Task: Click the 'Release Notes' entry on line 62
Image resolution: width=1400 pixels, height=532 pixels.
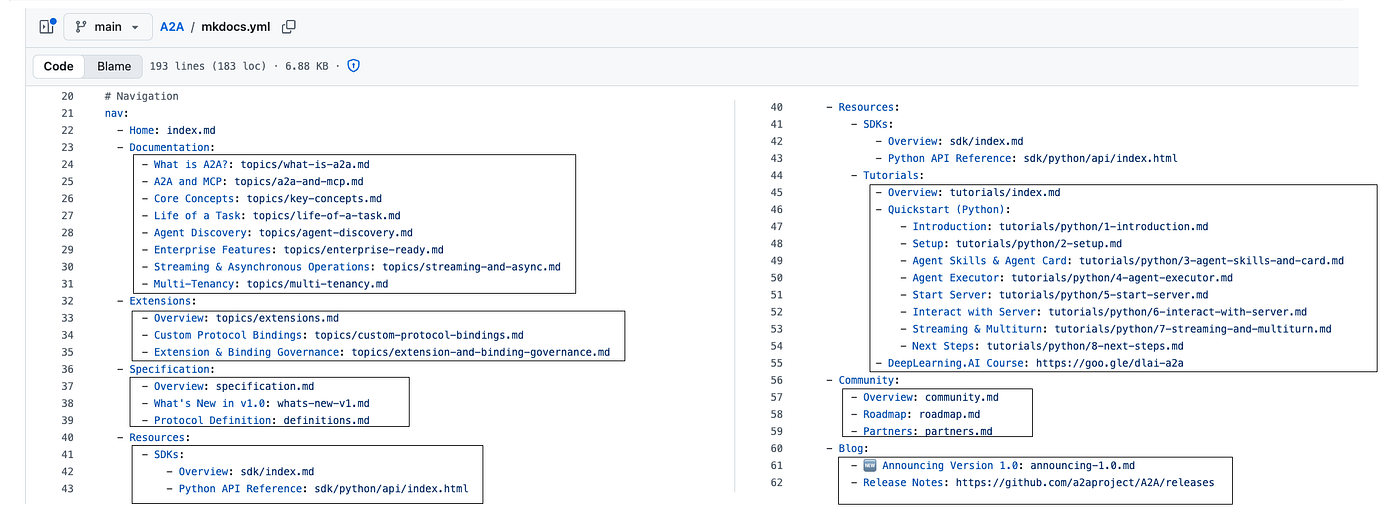Action: [x=1033, y=482]
